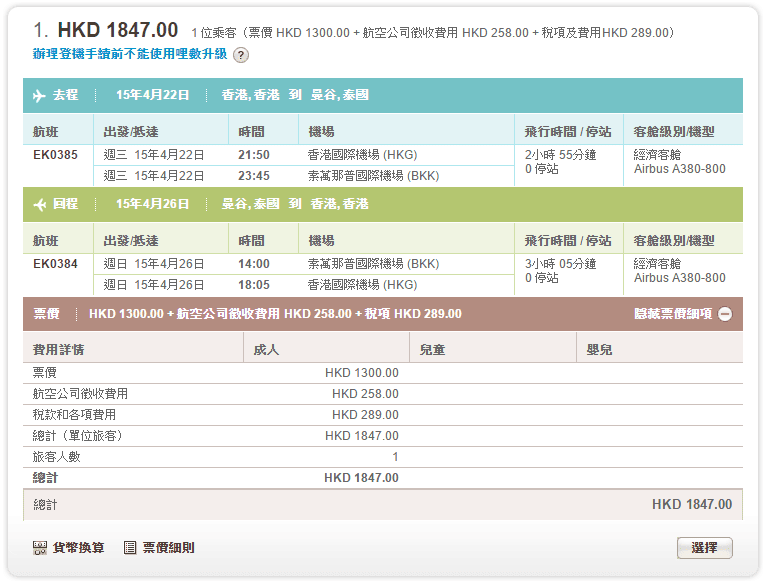Open the 貨幣換算 currency conversion link
The height and width of the screenshot is (586, 767).
click(78, 548)
